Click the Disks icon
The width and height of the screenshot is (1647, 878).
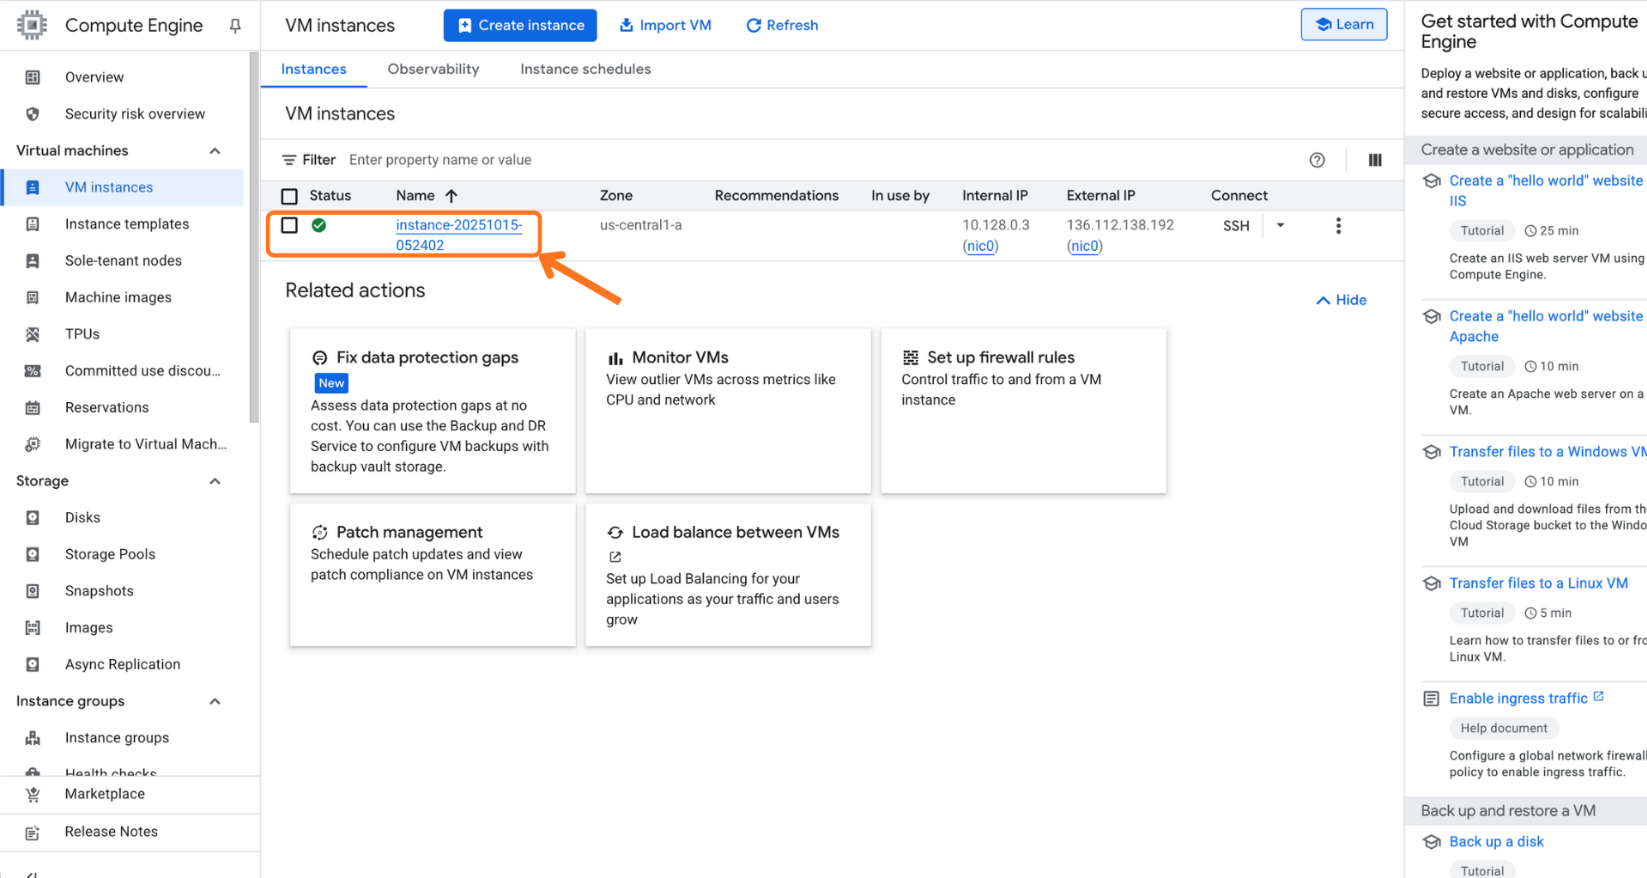coord(32,517)
